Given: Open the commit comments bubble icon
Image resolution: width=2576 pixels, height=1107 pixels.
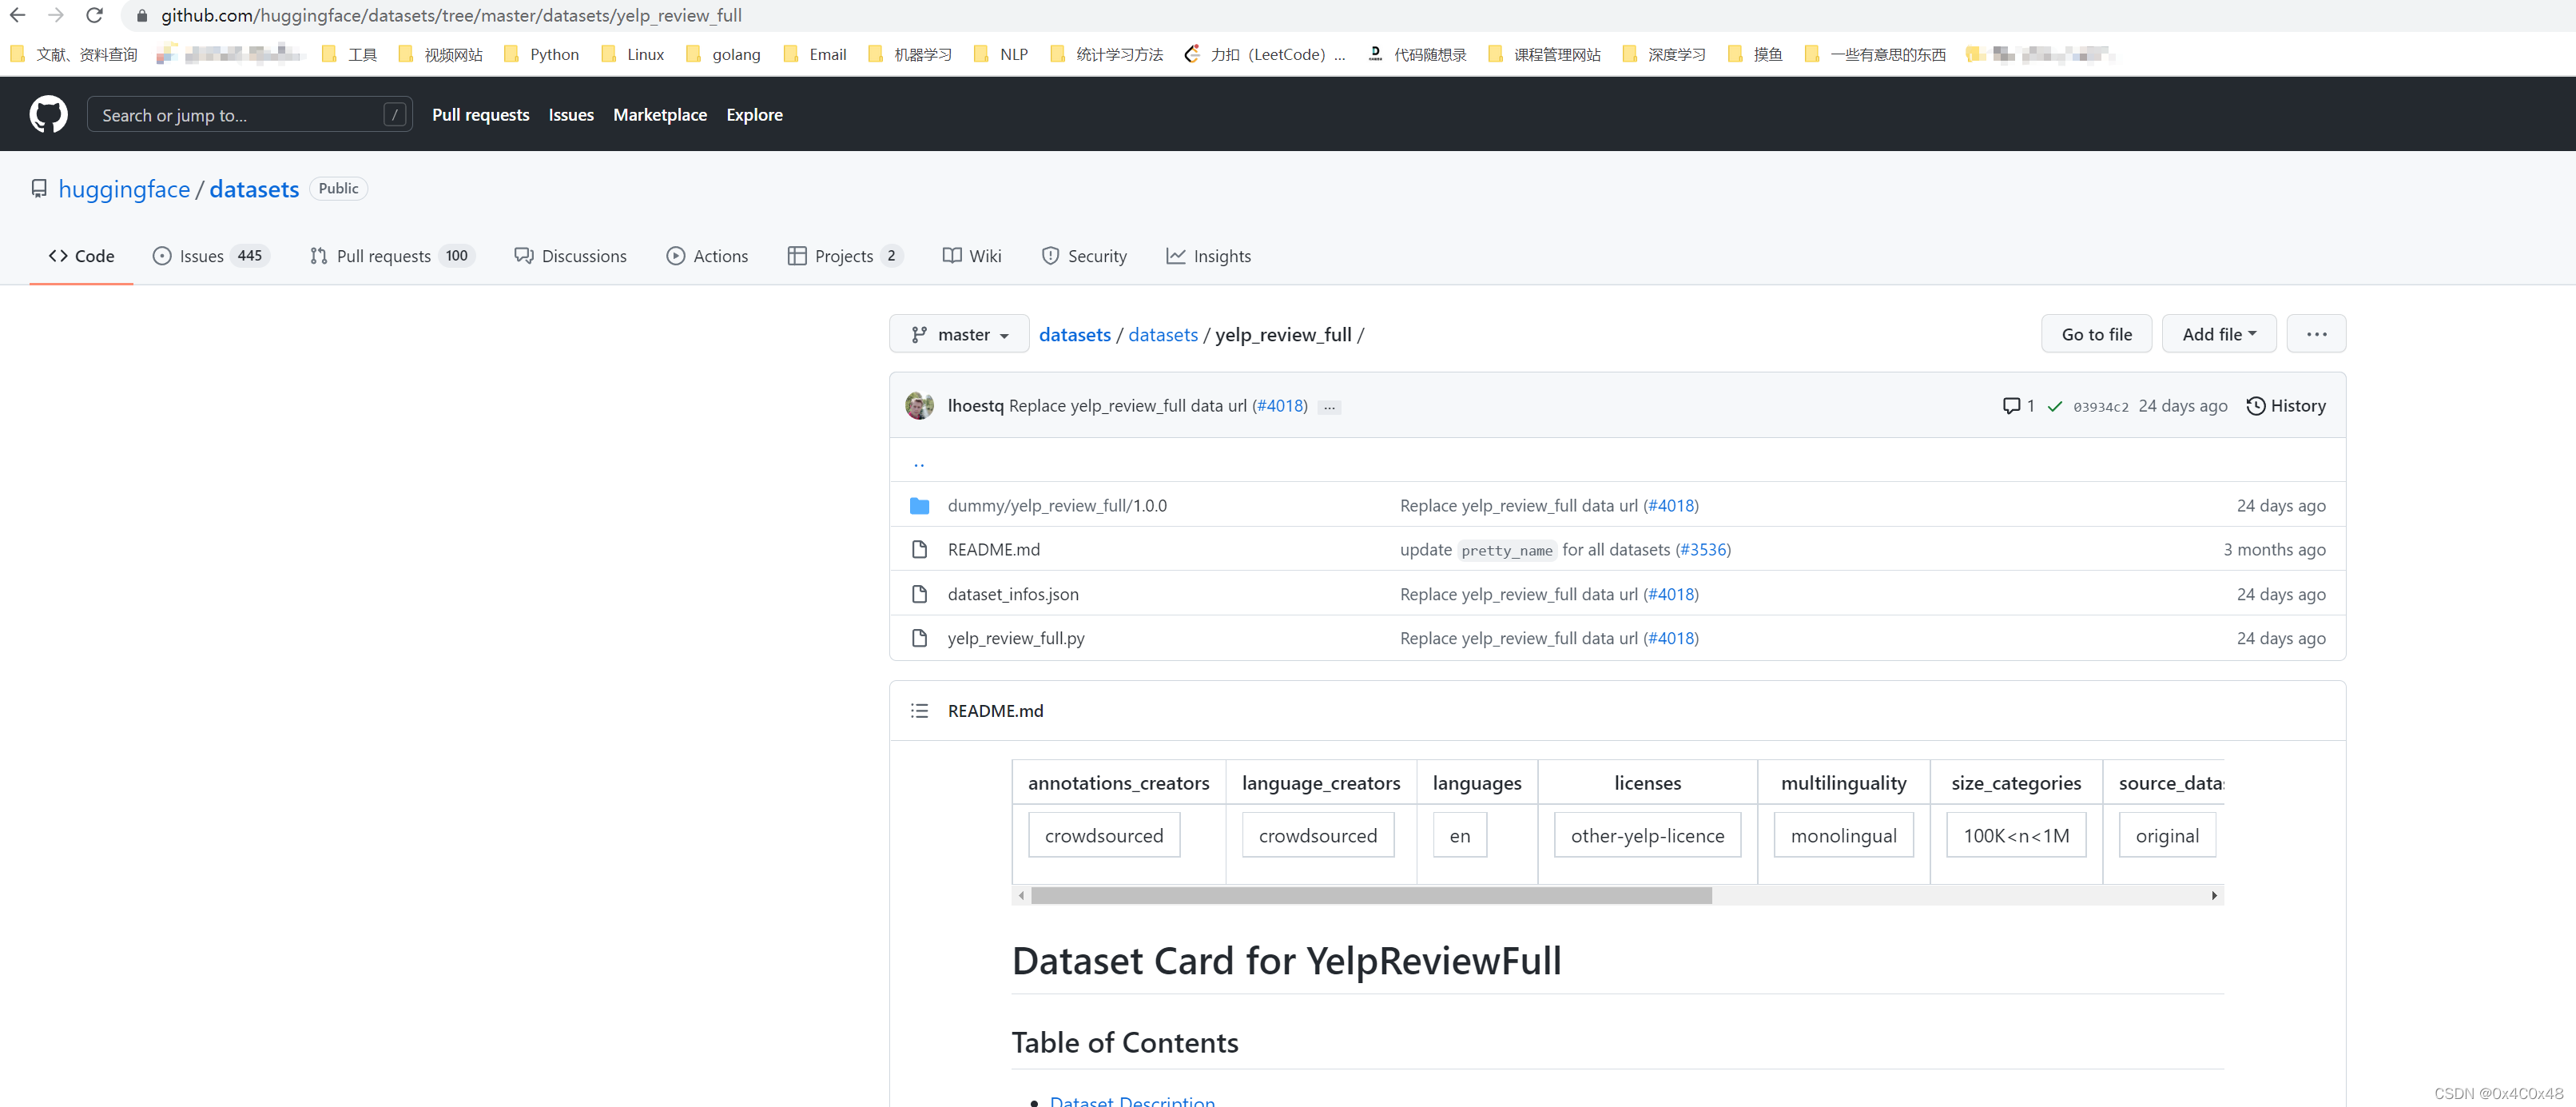Looking at the screenshot, I should click(x=2011, y=406).
